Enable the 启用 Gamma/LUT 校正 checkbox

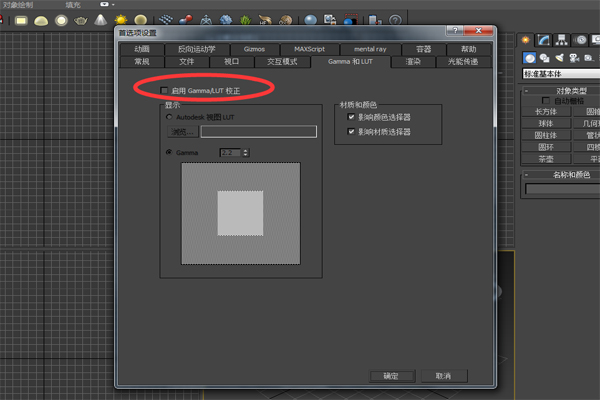165,90
